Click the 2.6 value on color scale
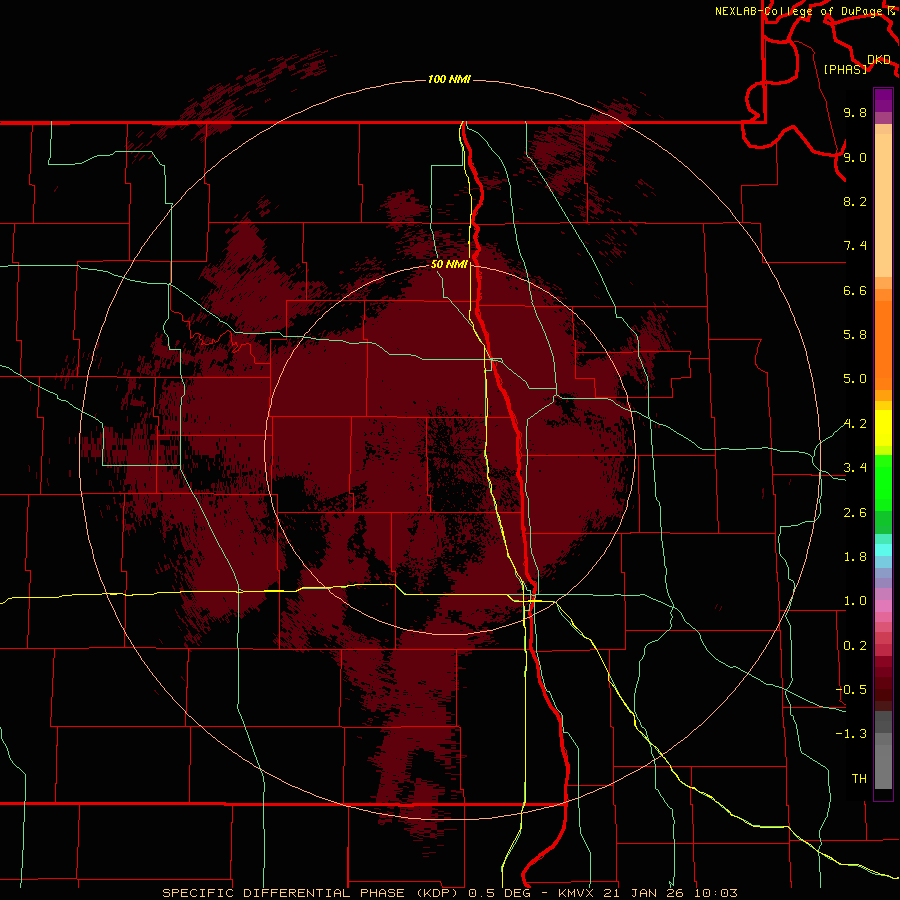The height and width of the screenshot is (900, 900). pyautogui.click(x=855, y=513)
